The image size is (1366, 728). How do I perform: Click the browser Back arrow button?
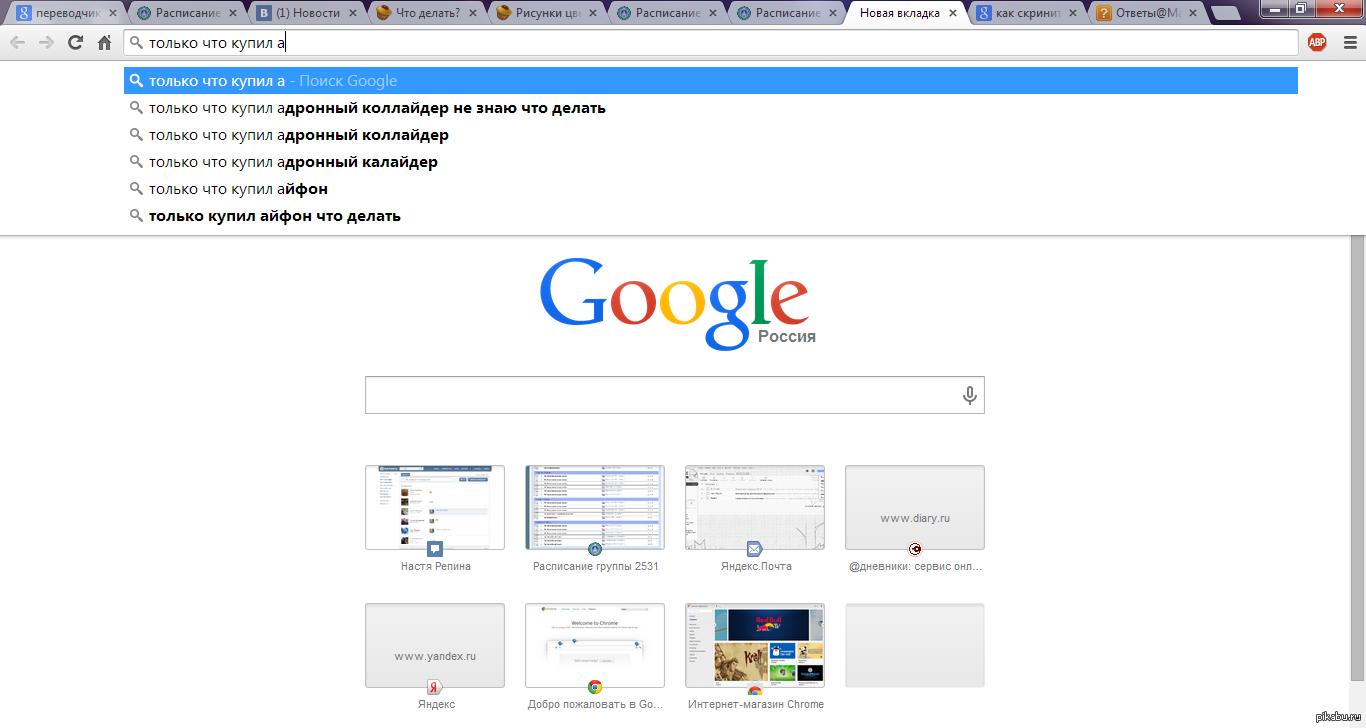[x=18, y=43]
